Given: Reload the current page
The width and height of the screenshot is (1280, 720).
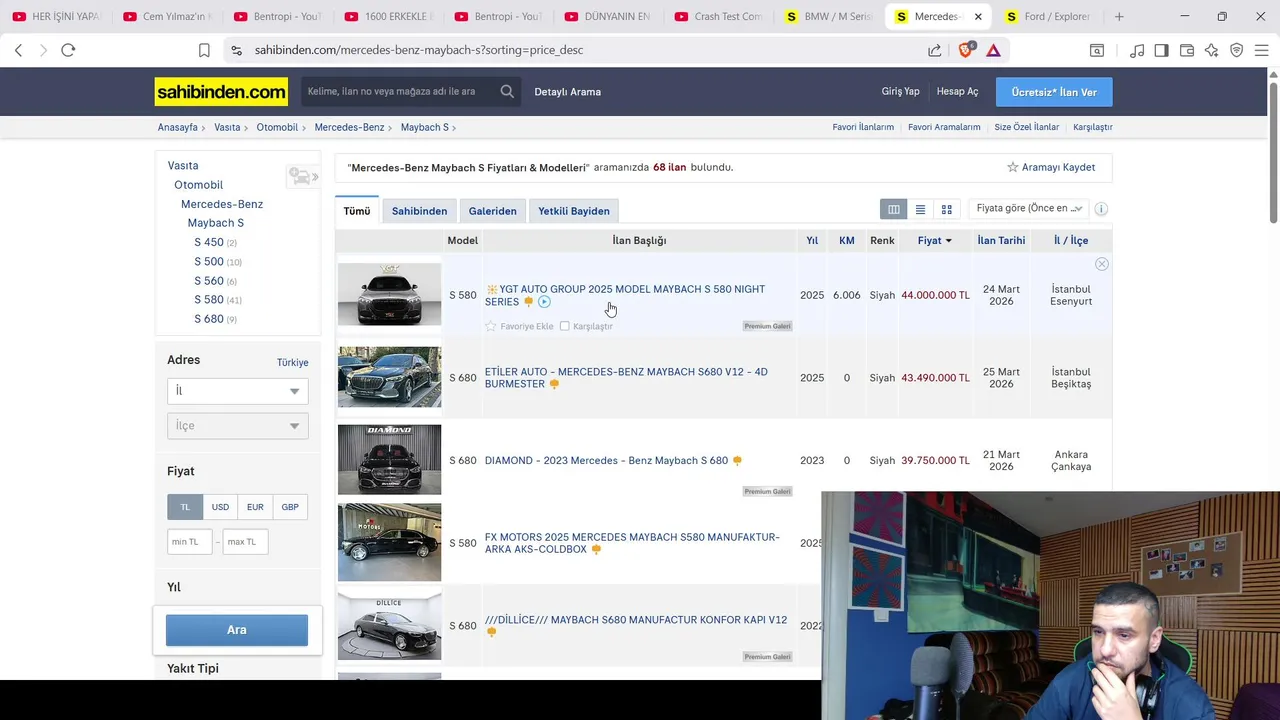Looking at the screenshot, I should coord(68,50).
